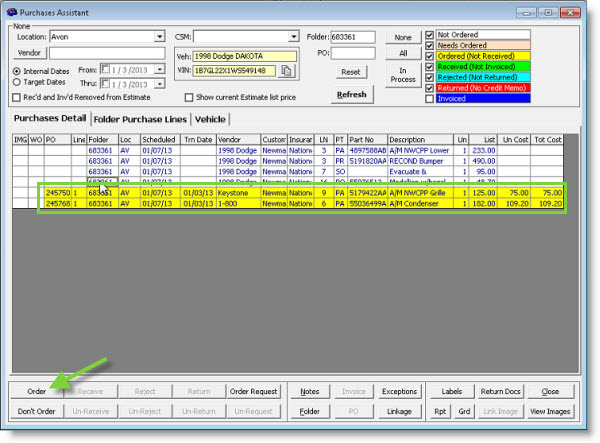Click the All filter button
The height and width of the screenshot is (443, 600).
[x=403, y=53]
